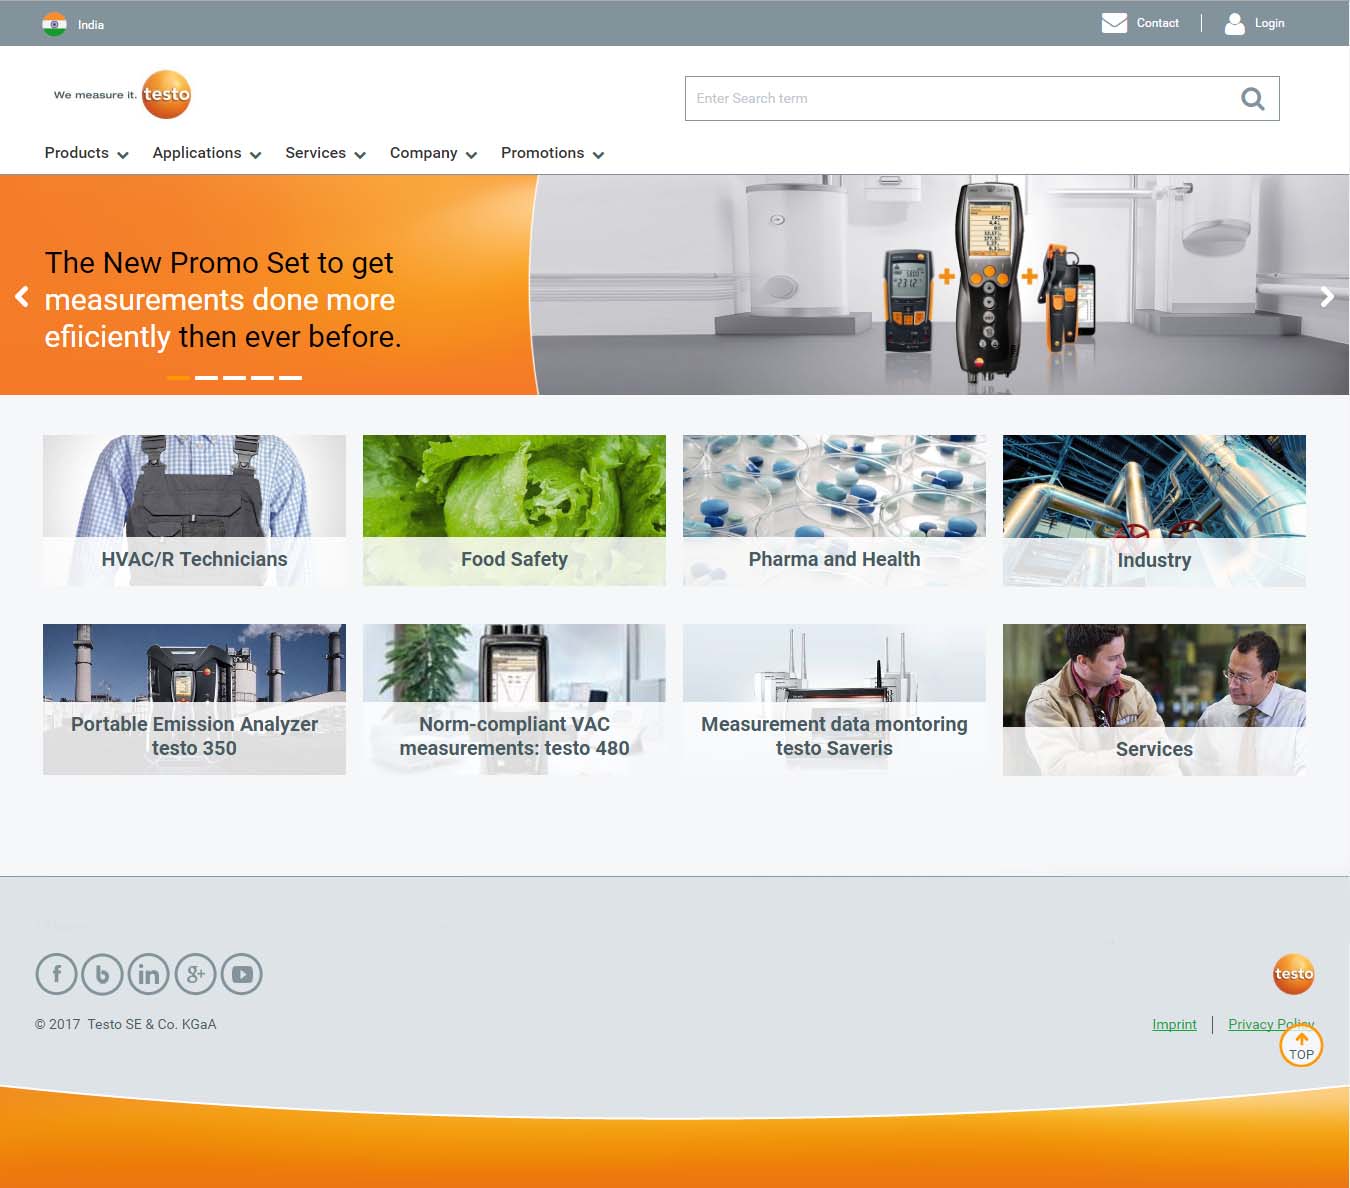
Task: Click the India flag icon
Action: 54,24
